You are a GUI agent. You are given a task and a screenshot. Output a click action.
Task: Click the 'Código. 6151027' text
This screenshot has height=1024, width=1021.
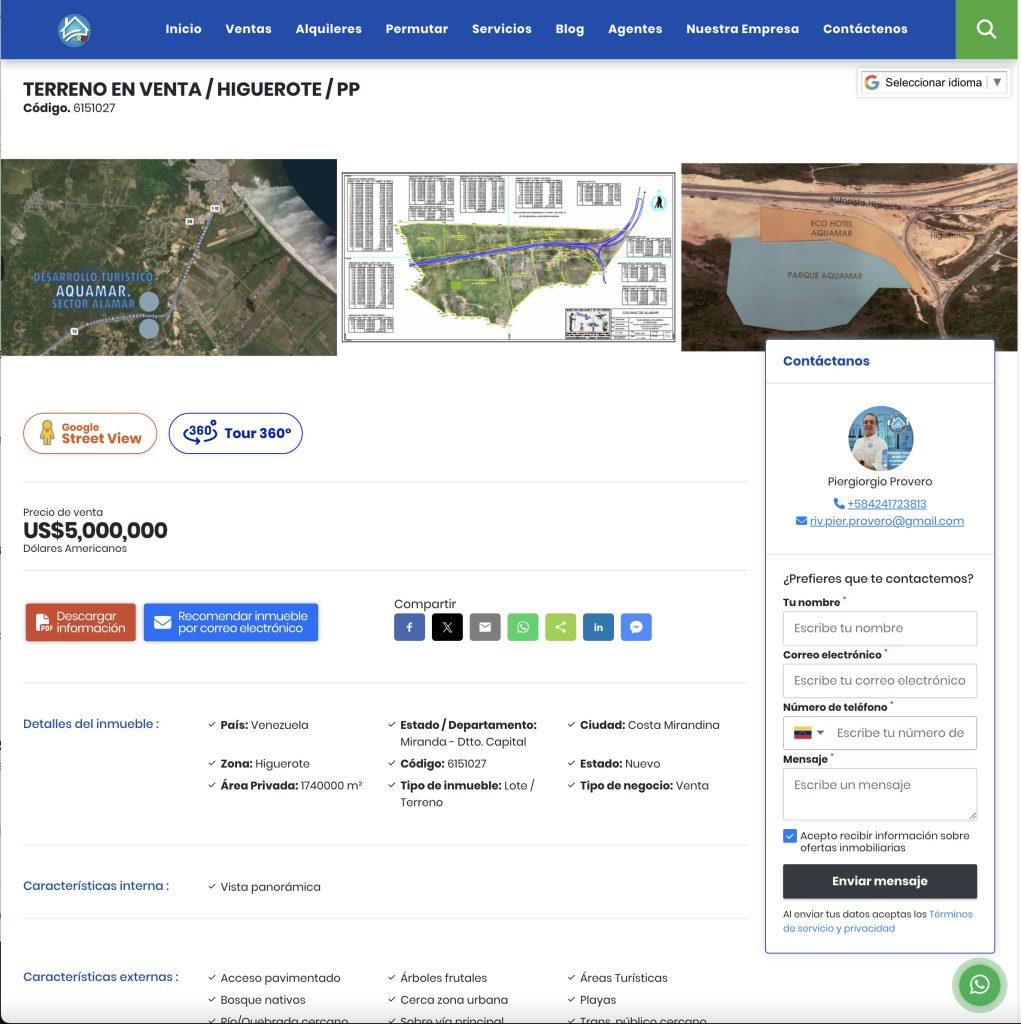click(69, 108)
